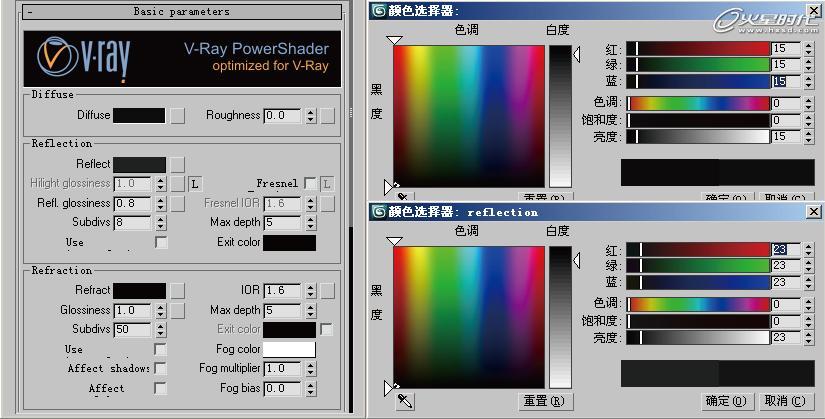Click the 重置(R) reset button in reflection selector
Image resolution: width=825 pixels, height=419 pixels.
(545, 401)
